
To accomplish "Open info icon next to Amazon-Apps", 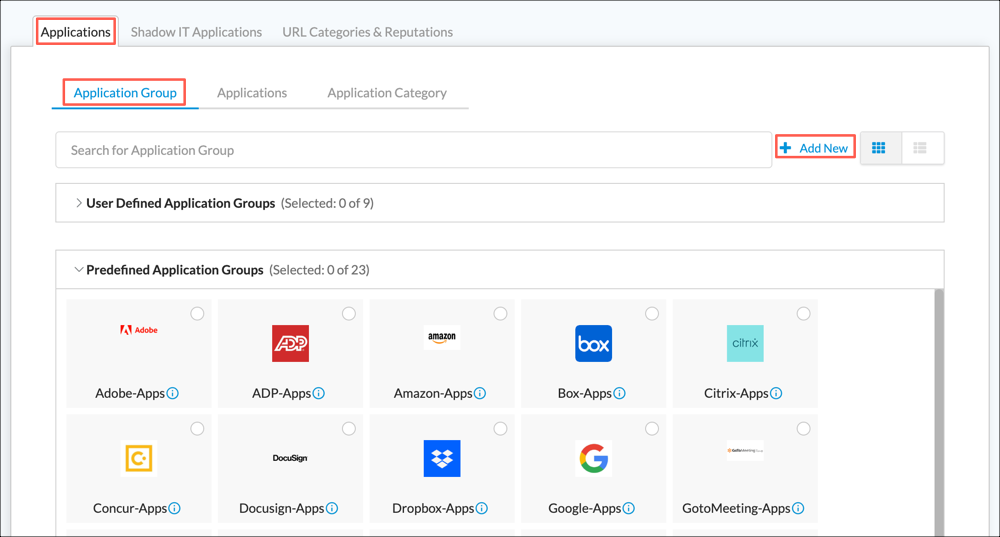I will [480, 394].
